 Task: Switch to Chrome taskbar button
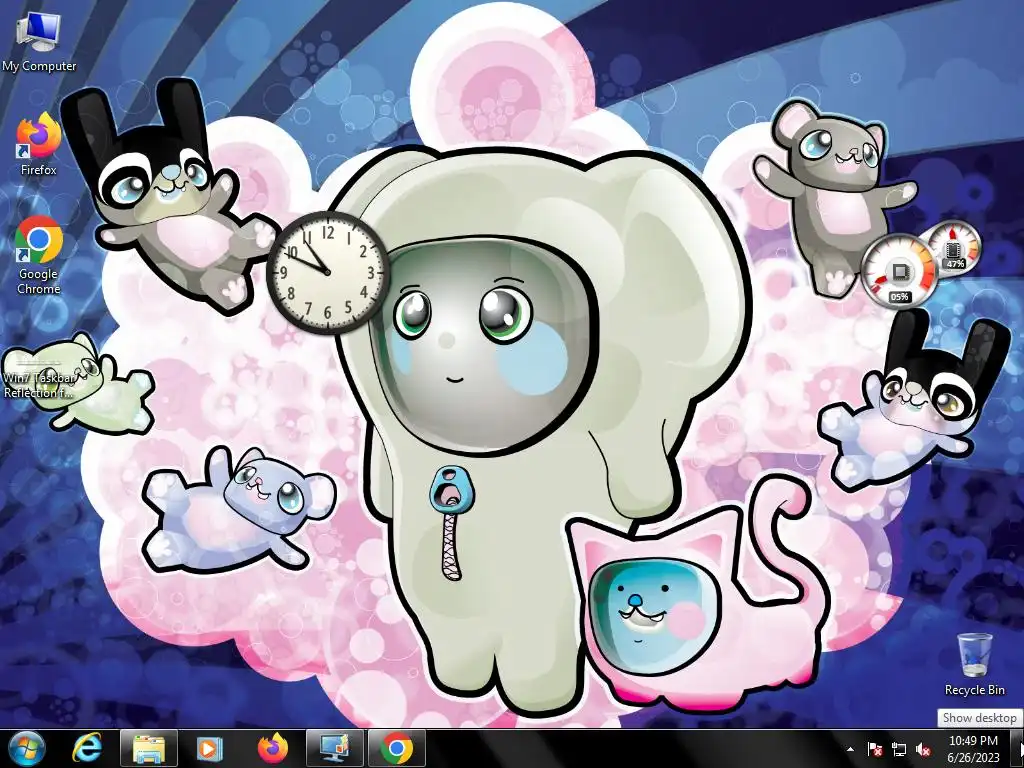click(x=397, y=748)
